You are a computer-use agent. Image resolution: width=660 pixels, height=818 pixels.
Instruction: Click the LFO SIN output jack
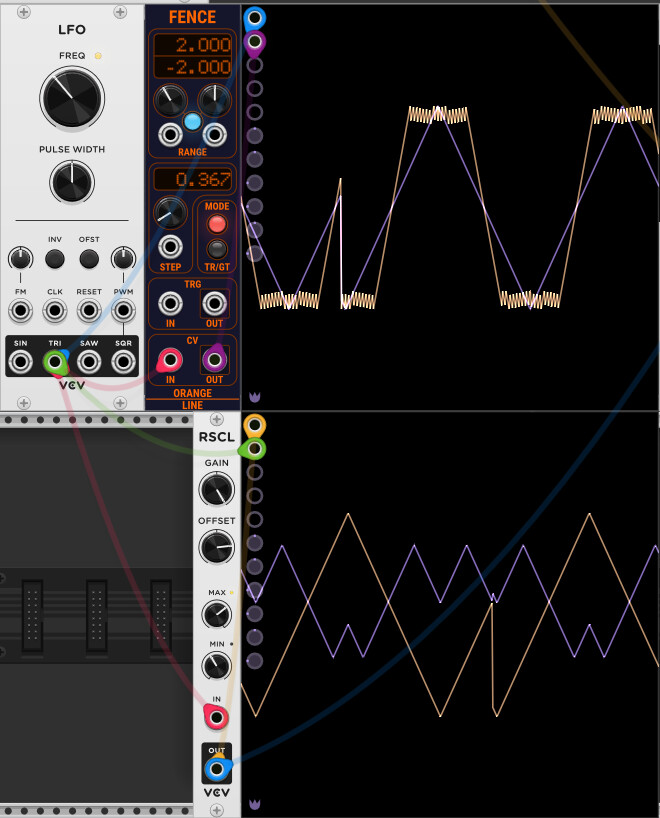point(20,361)
